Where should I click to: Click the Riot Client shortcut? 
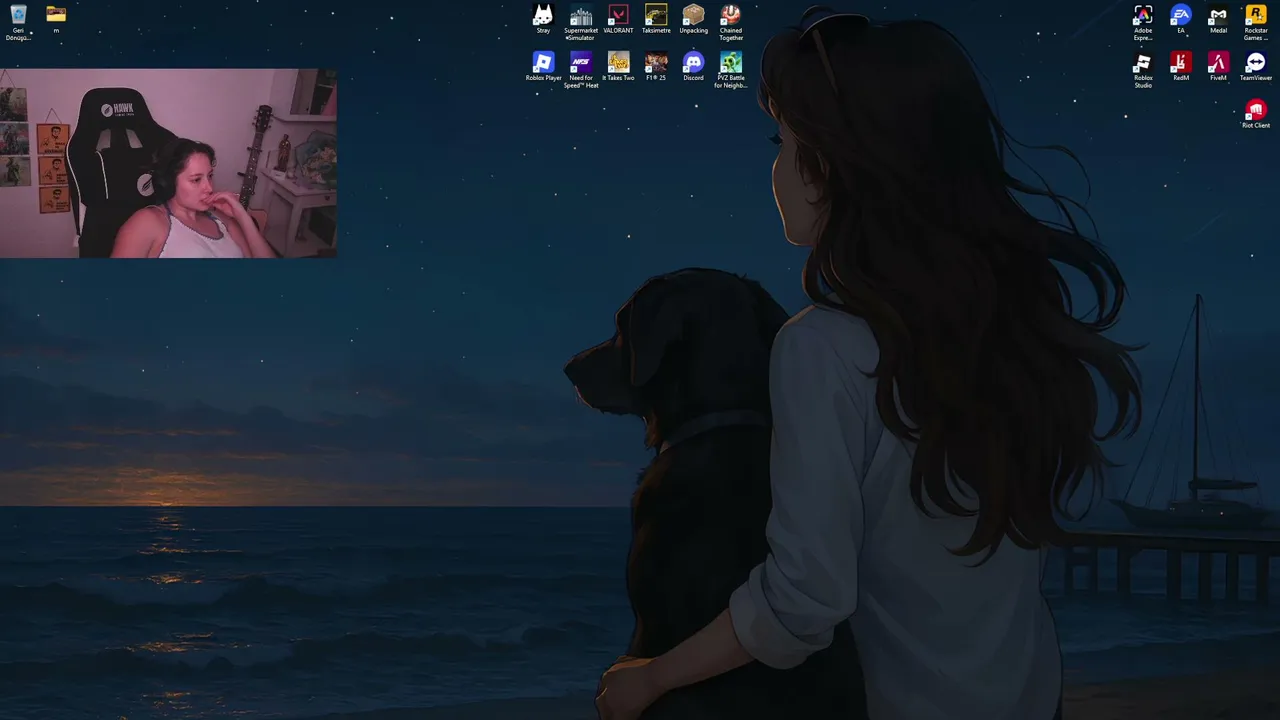tap(1256, 111)
